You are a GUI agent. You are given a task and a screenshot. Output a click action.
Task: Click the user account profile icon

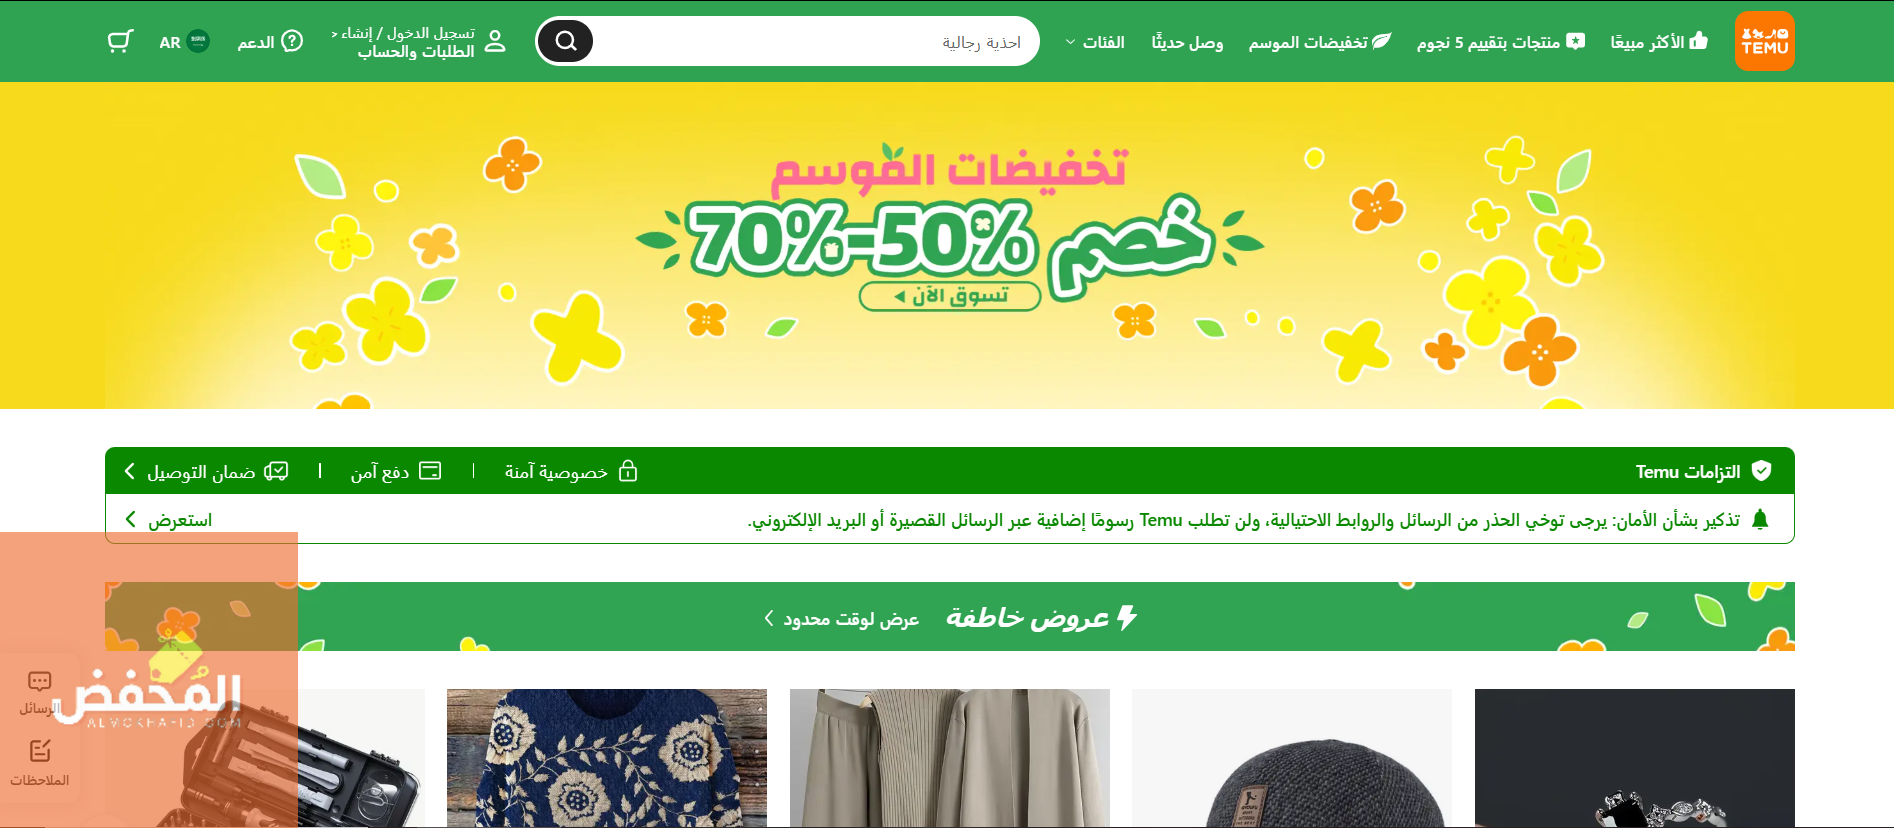495,41
